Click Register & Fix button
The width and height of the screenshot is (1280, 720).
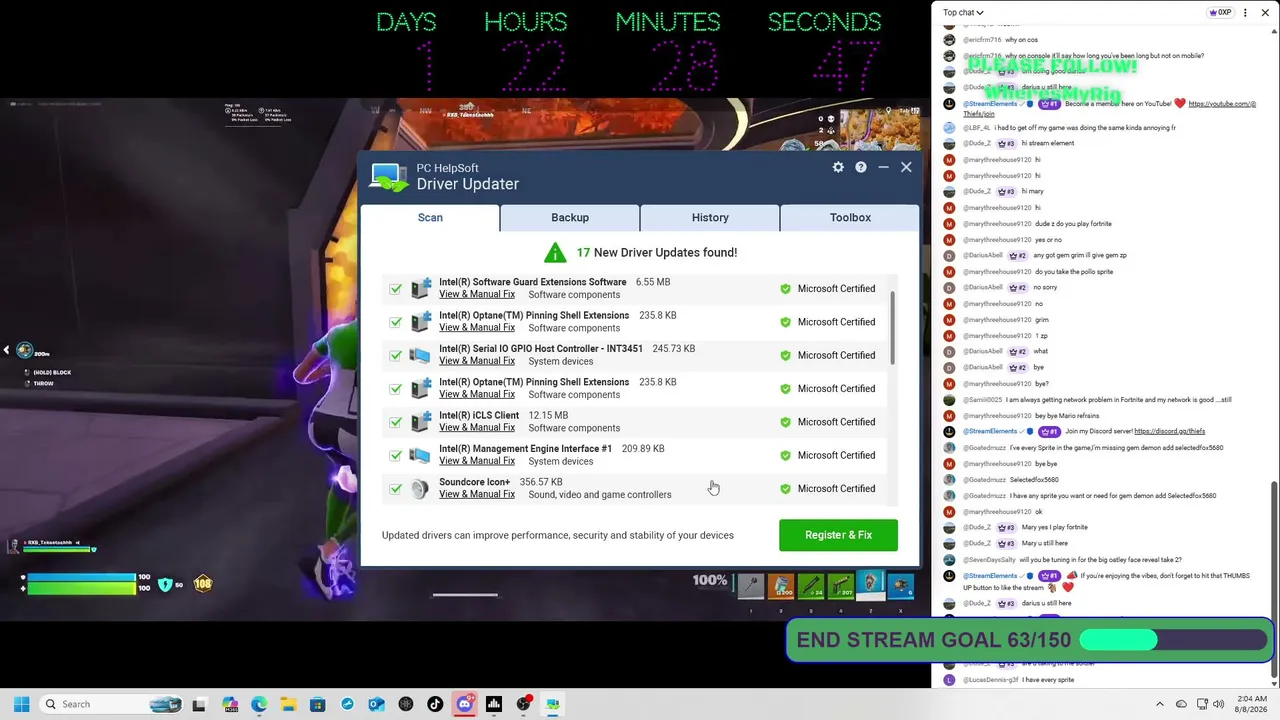(x=838, y=535)
